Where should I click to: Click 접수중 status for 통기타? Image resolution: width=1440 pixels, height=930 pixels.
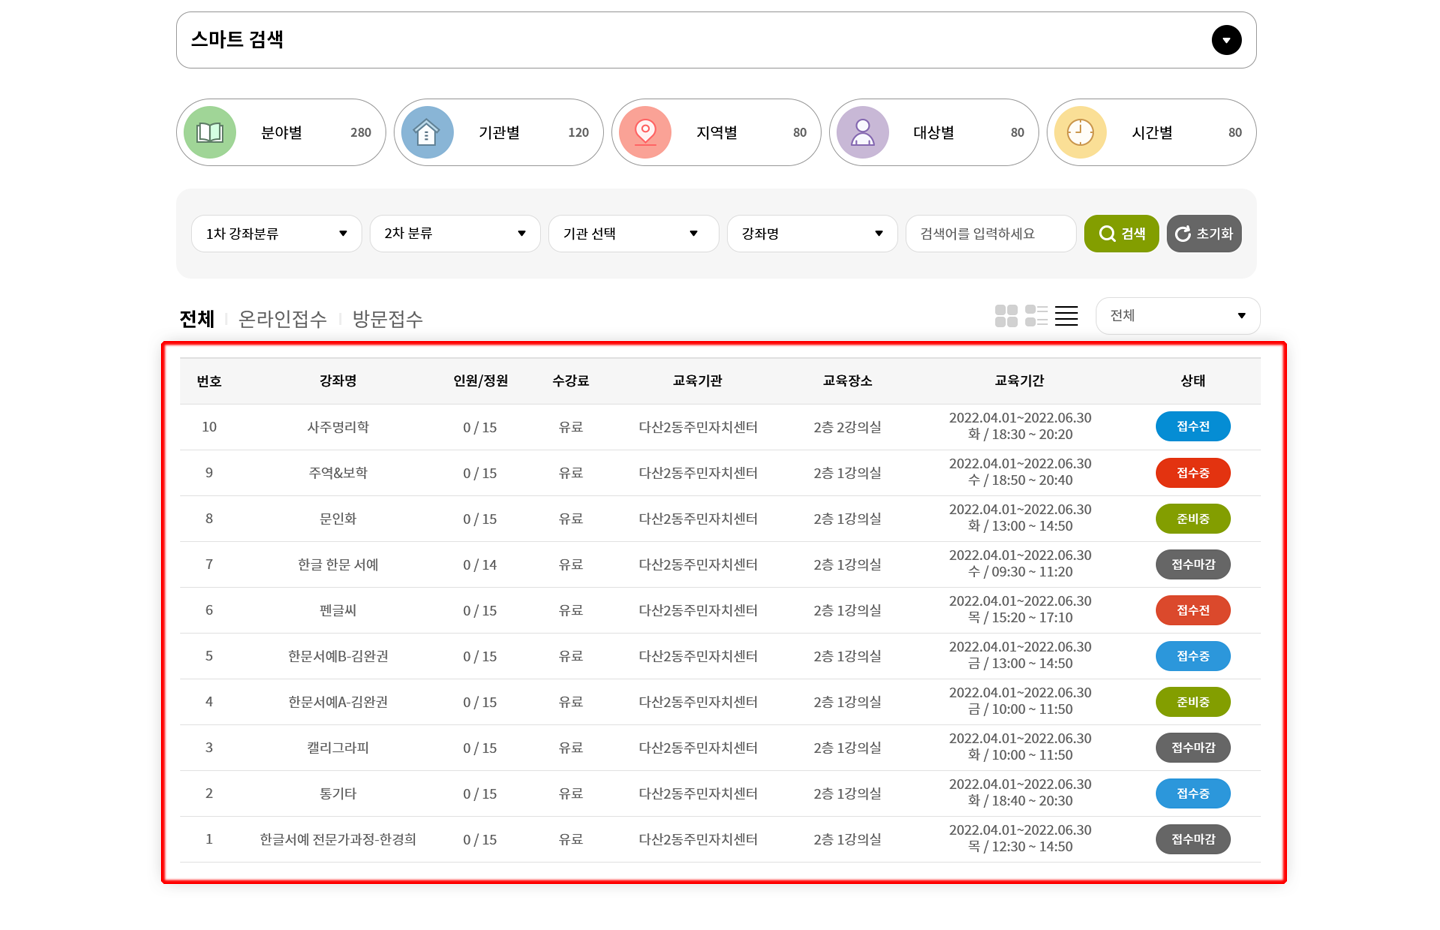pos(1193,794)
